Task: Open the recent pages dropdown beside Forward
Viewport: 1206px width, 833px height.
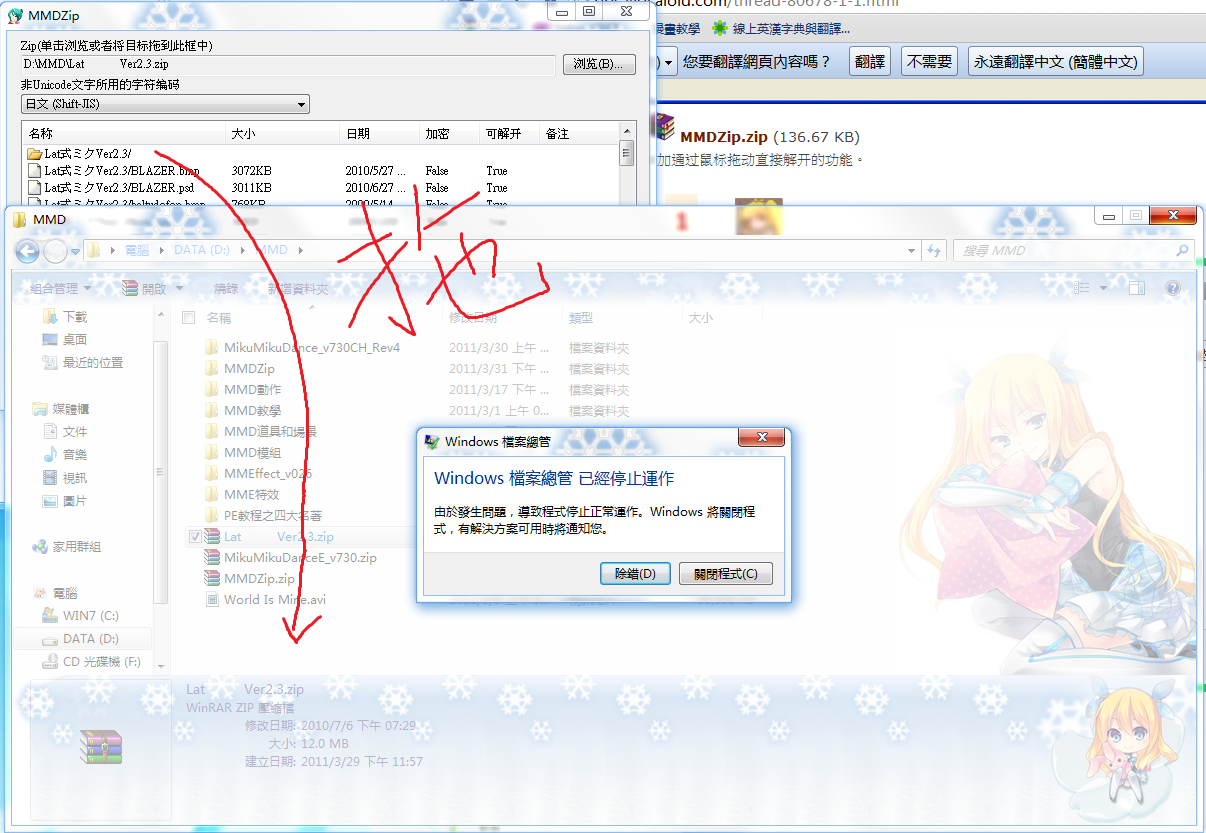Action: (x=75, y=251)
